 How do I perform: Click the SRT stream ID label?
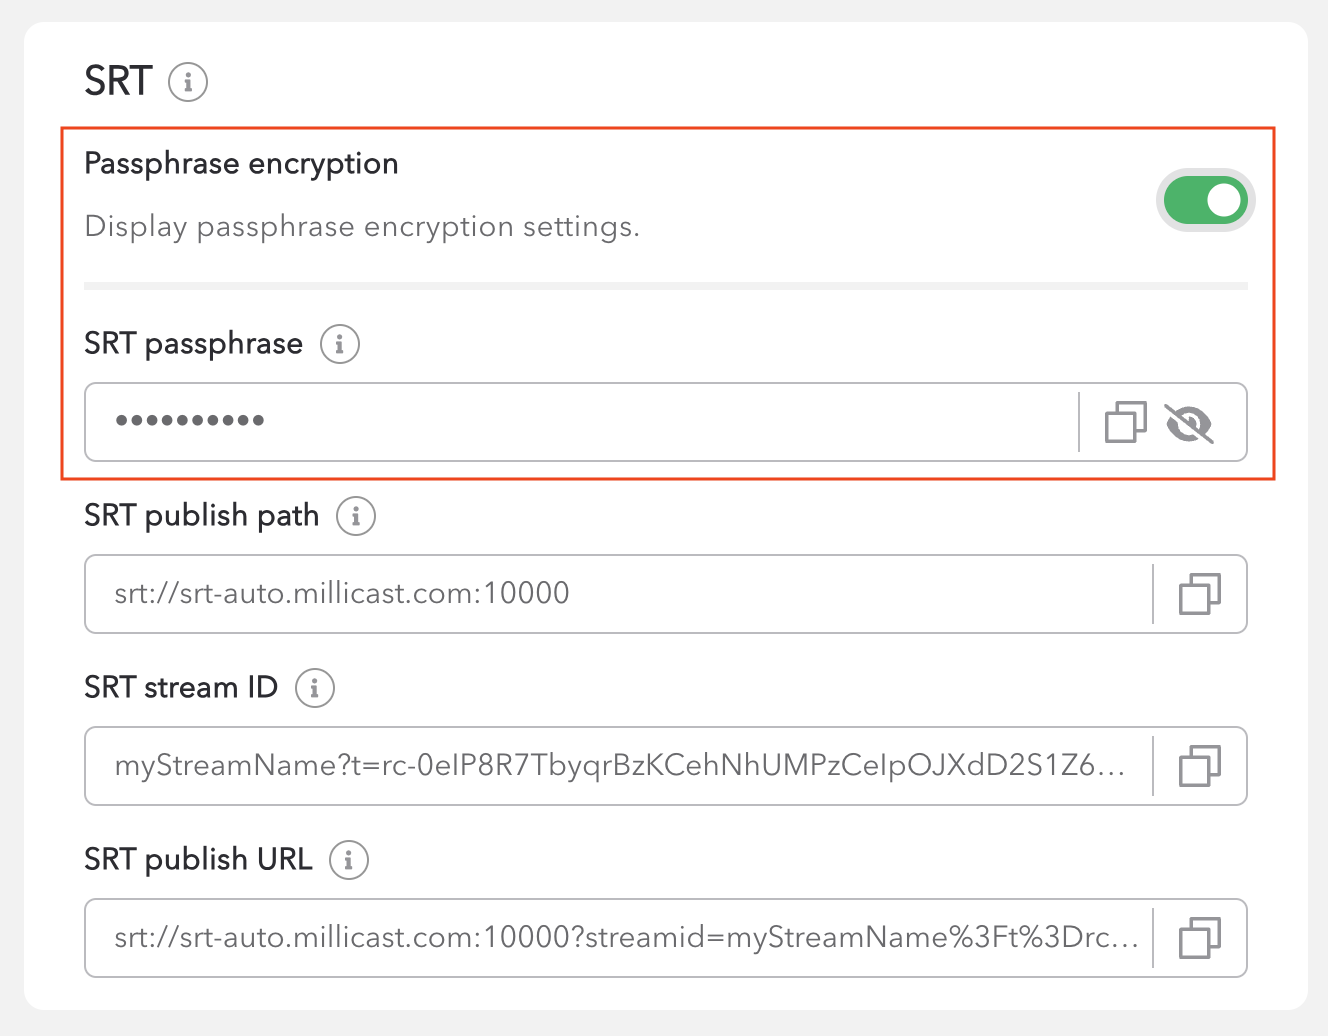(181, 688)
